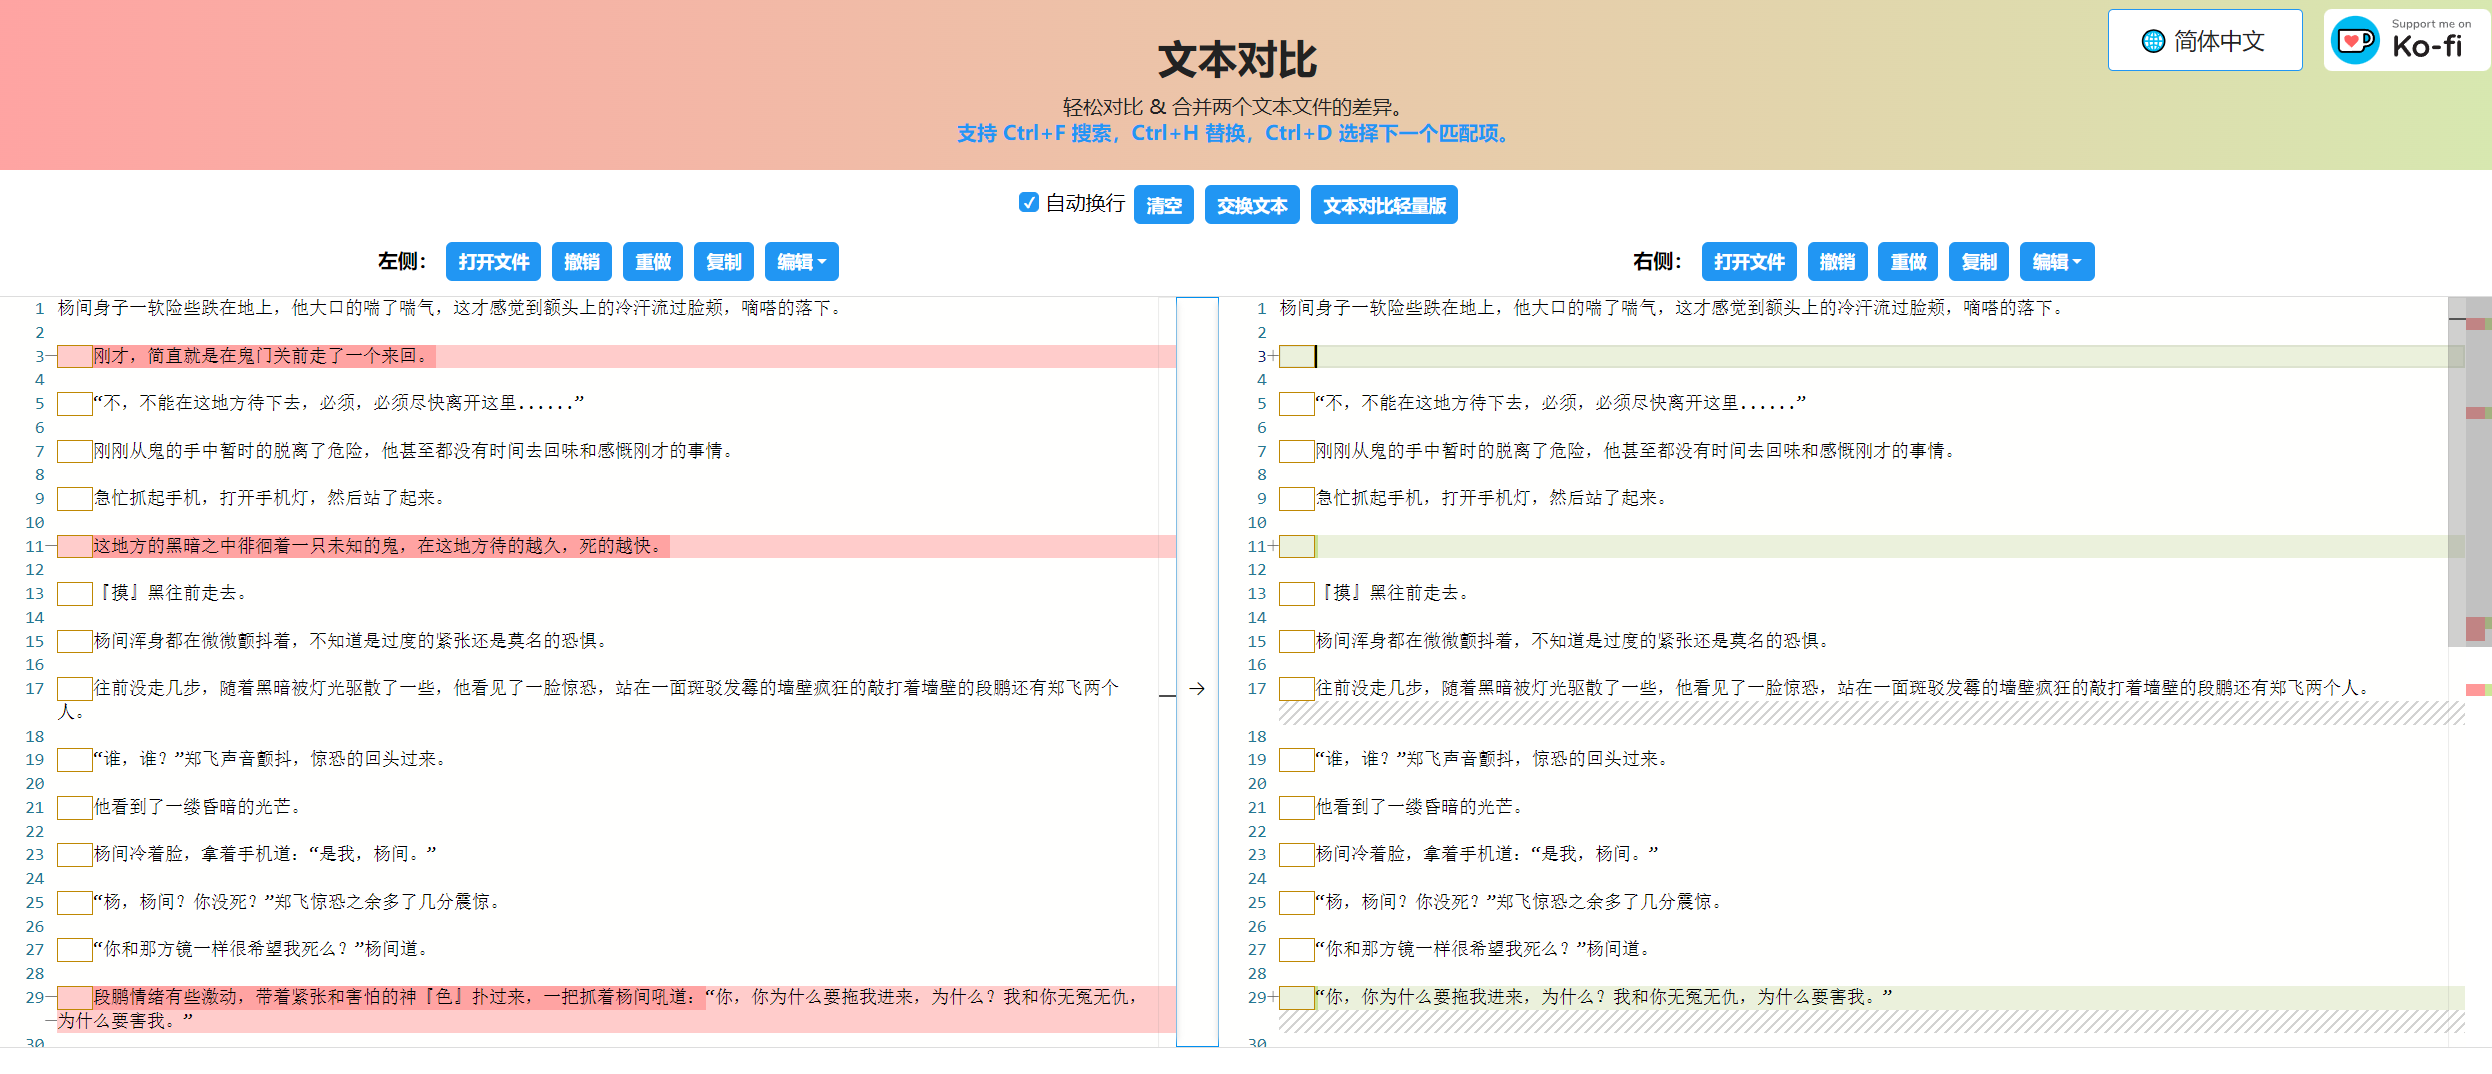Click right line 17 text 往前没走几步
The image size is (2492, 1074).
pos(1370,688)
